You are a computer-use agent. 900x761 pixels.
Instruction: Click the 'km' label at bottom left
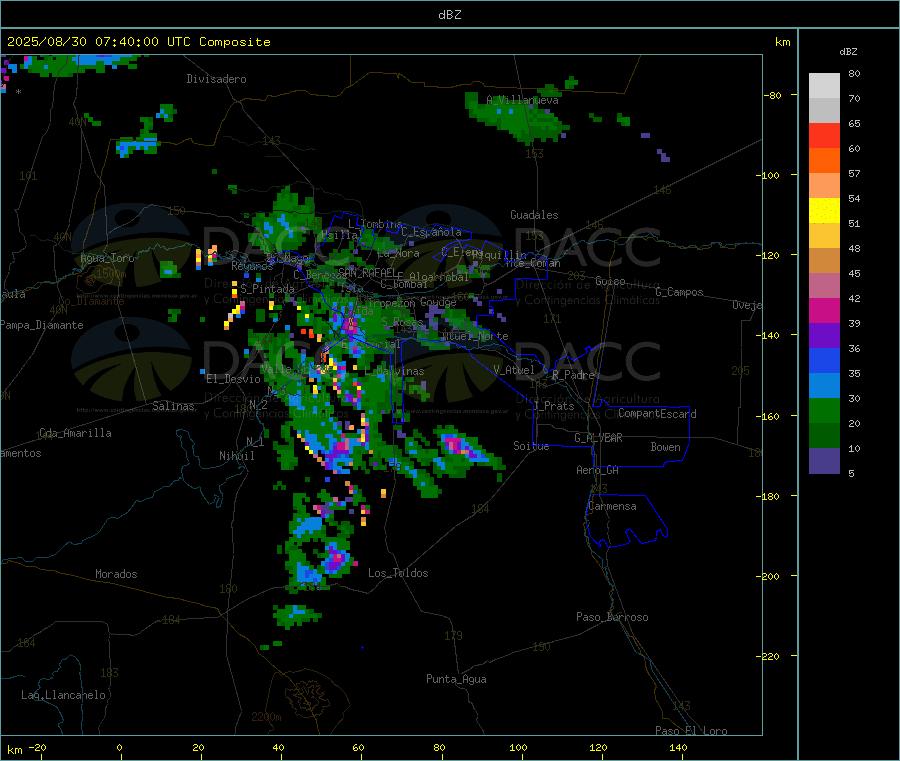(x=14, y=750)
